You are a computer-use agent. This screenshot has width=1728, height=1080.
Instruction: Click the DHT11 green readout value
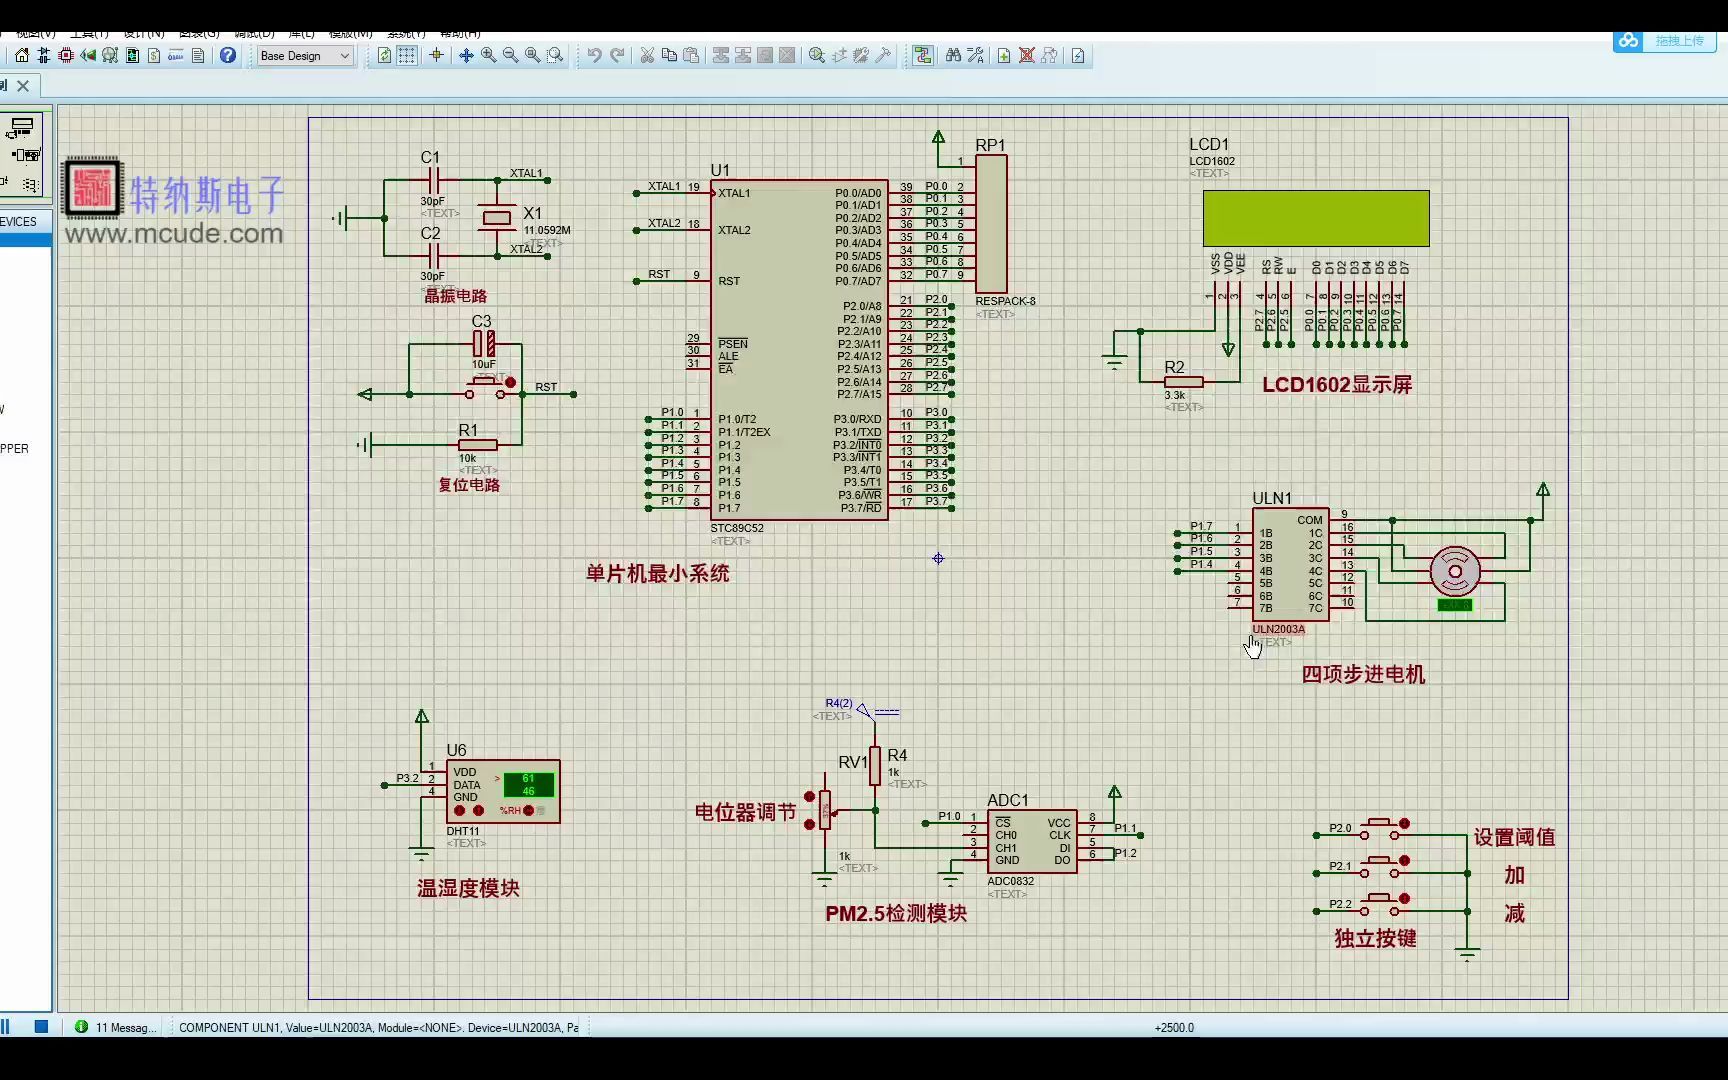click(x=528, y=784)
